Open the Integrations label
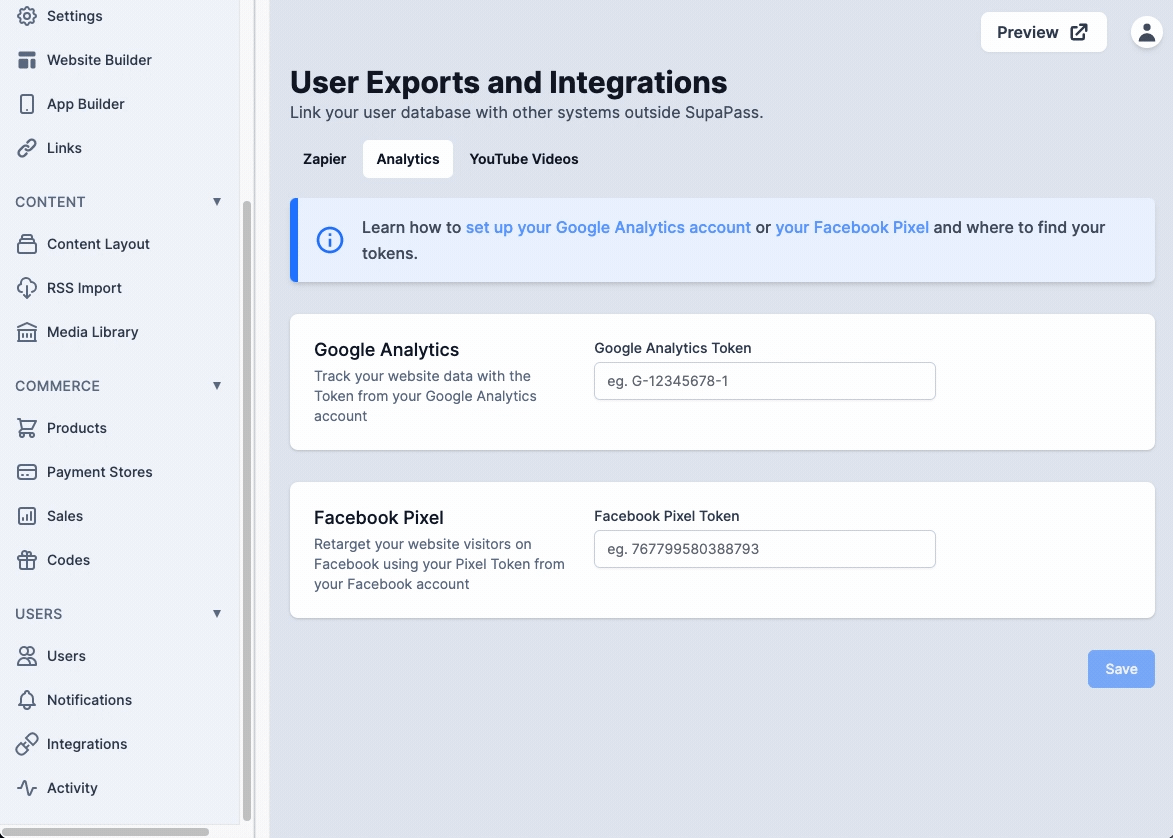This screenshot has height=838, width=1173. [87, 744]
